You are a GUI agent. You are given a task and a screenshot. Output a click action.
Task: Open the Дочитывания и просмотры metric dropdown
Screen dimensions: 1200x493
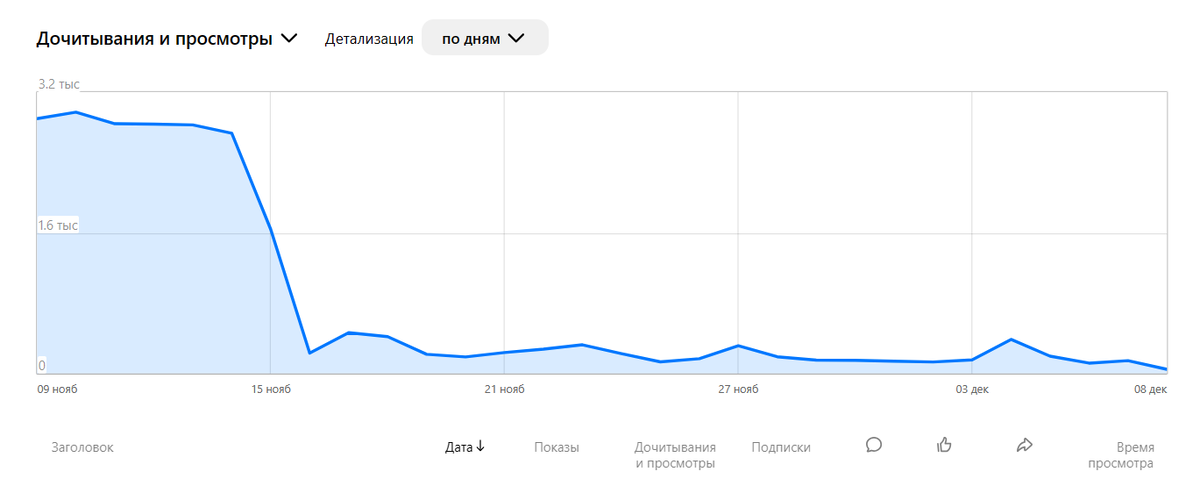click(167, 39)
